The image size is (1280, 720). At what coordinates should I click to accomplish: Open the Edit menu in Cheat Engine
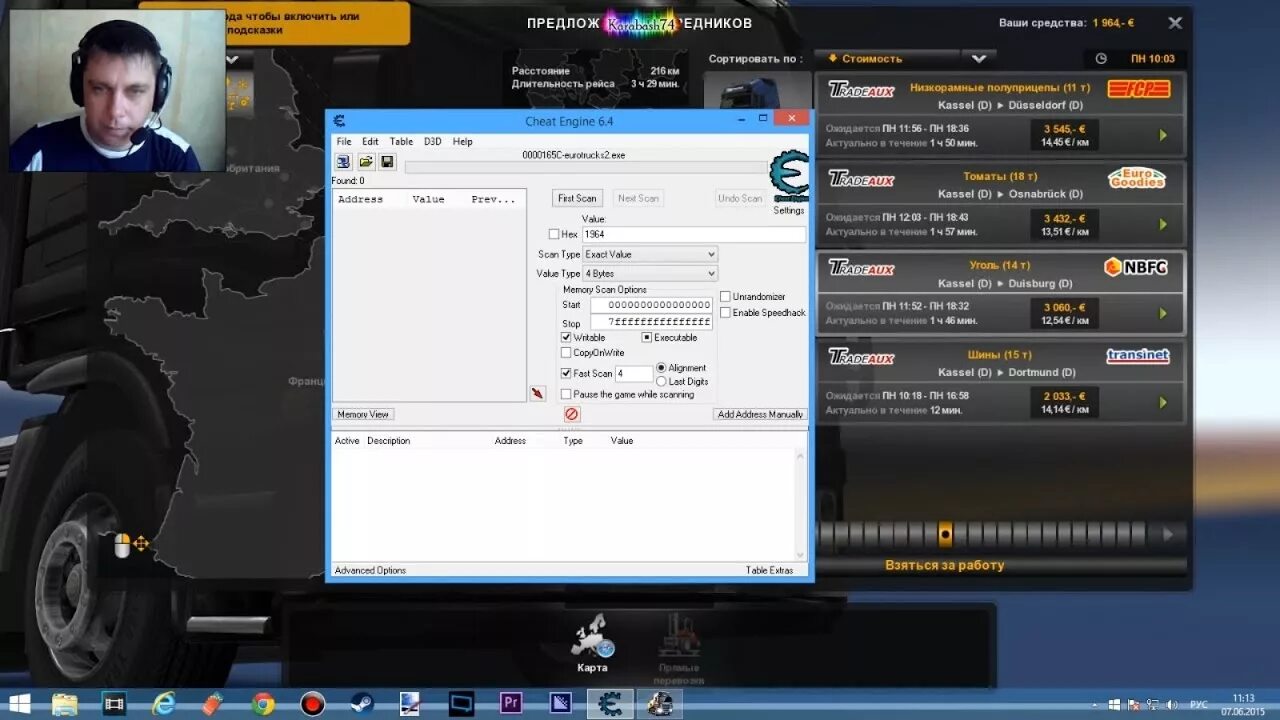click(x=370, y=141)
